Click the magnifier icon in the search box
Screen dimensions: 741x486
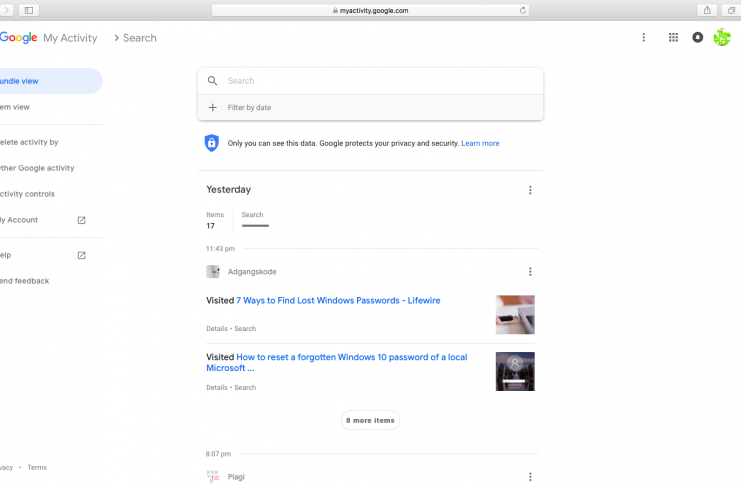(213, 81)
